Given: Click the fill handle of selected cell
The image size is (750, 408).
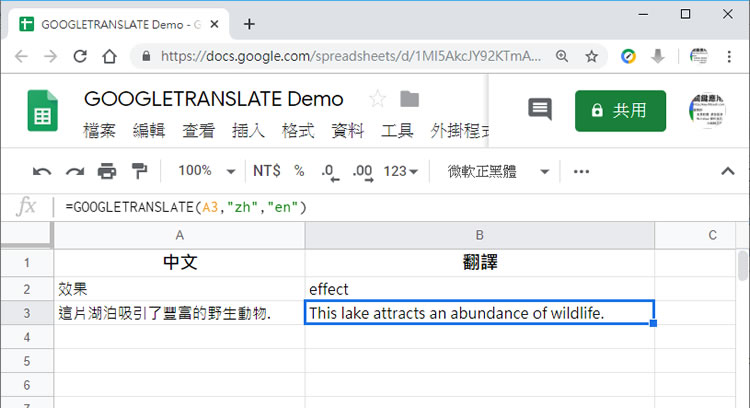Looking at the screenshot, I should [x=653, y=323].
